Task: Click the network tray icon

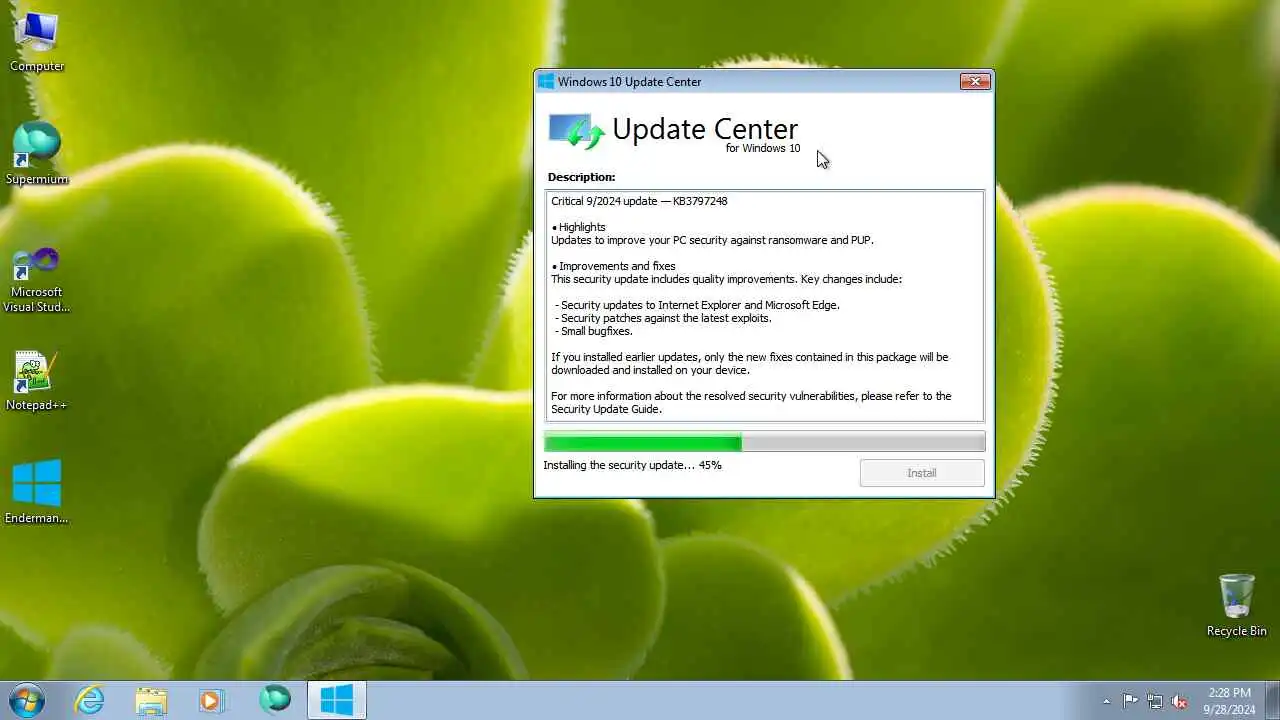Action: pos(1155,701)
